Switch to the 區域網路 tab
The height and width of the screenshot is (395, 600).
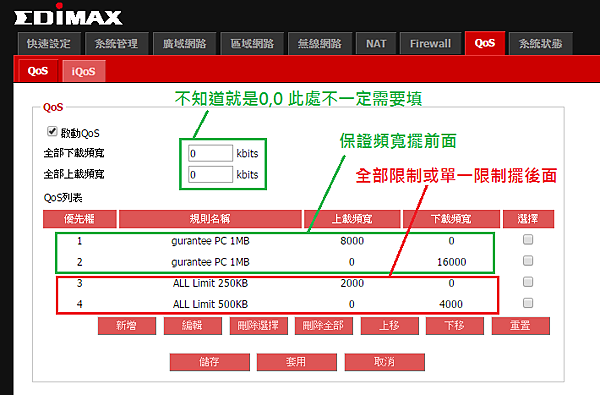tap(252, 44)
